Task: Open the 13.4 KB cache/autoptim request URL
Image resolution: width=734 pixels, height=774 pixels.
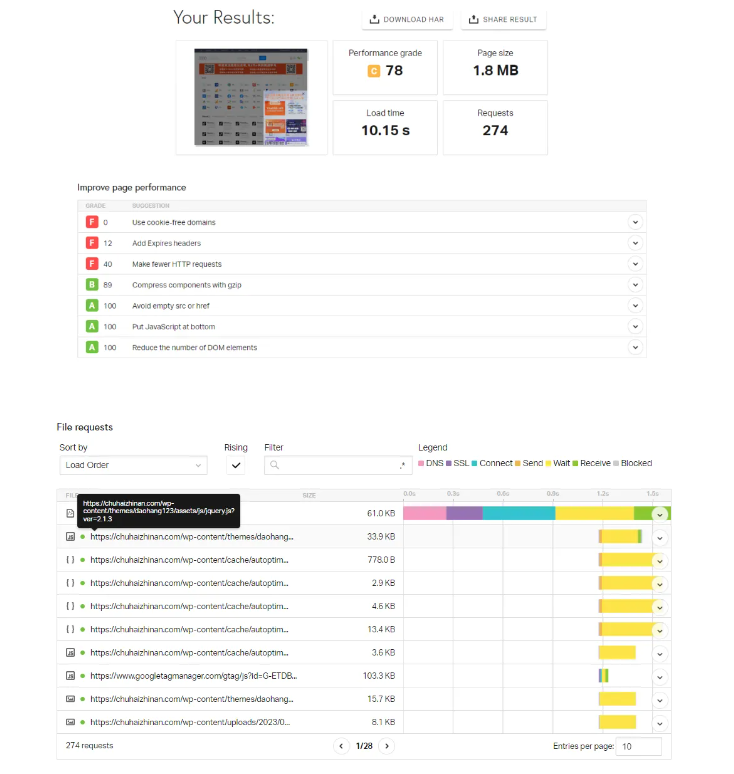Action: [x=189, y=629]
